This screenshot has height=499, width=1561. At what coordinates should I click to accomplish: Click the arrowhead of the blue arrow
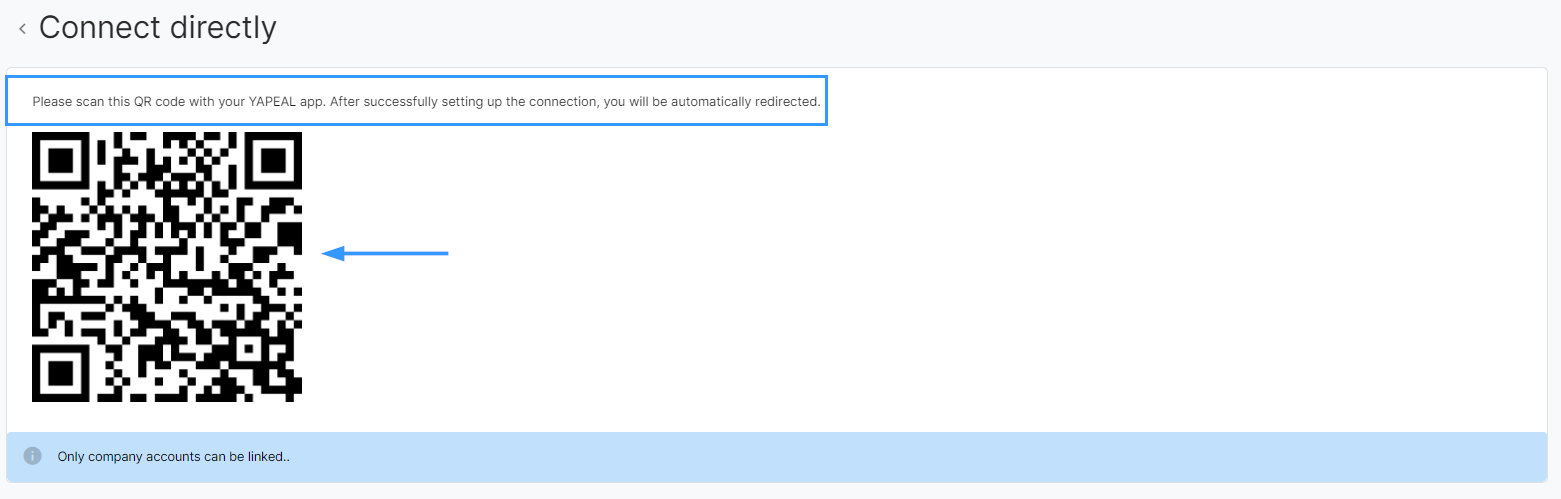click(333, 253)
